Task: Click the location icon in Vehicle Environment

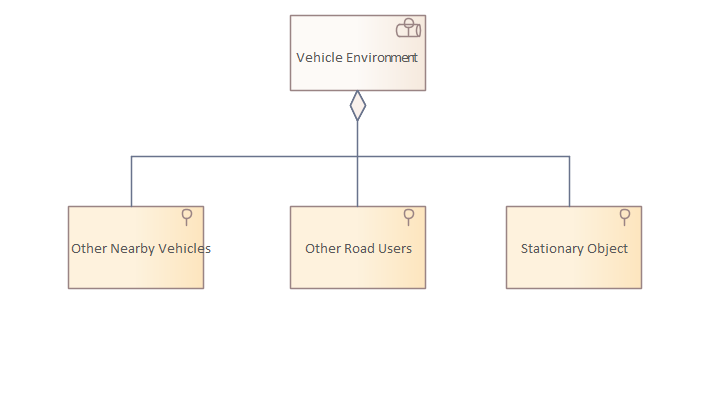Action: click(x=408, y=29)
